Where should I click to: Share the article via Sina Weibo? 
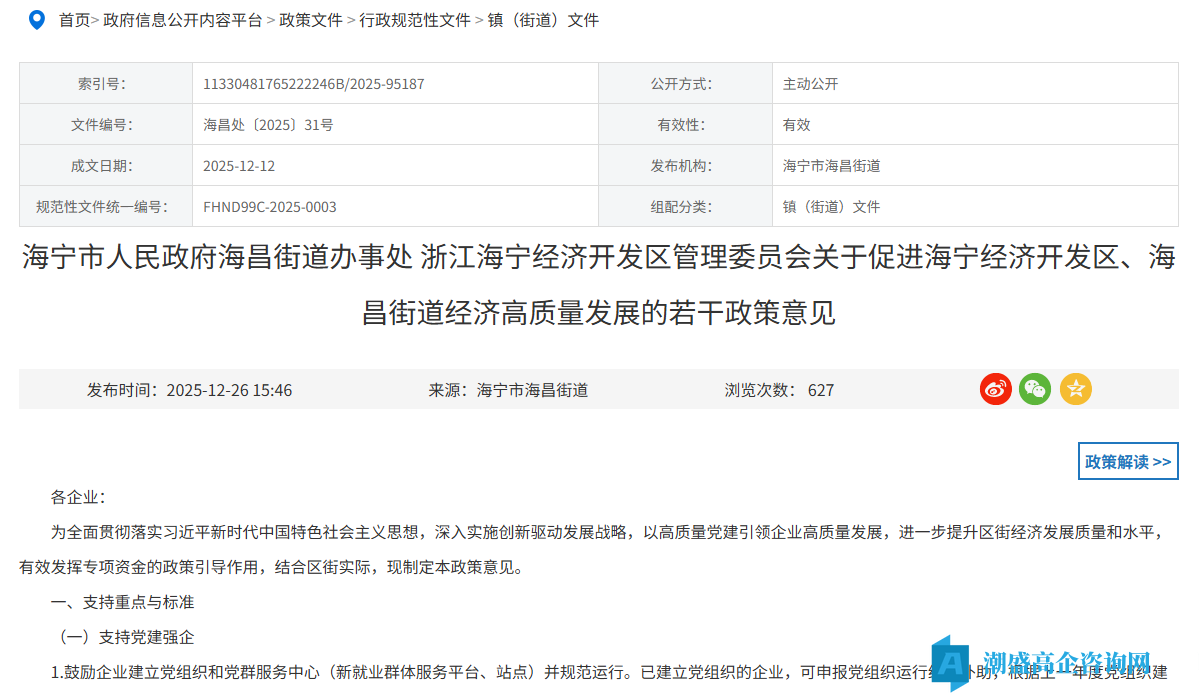pyautogui.click(x=995, y=389)
